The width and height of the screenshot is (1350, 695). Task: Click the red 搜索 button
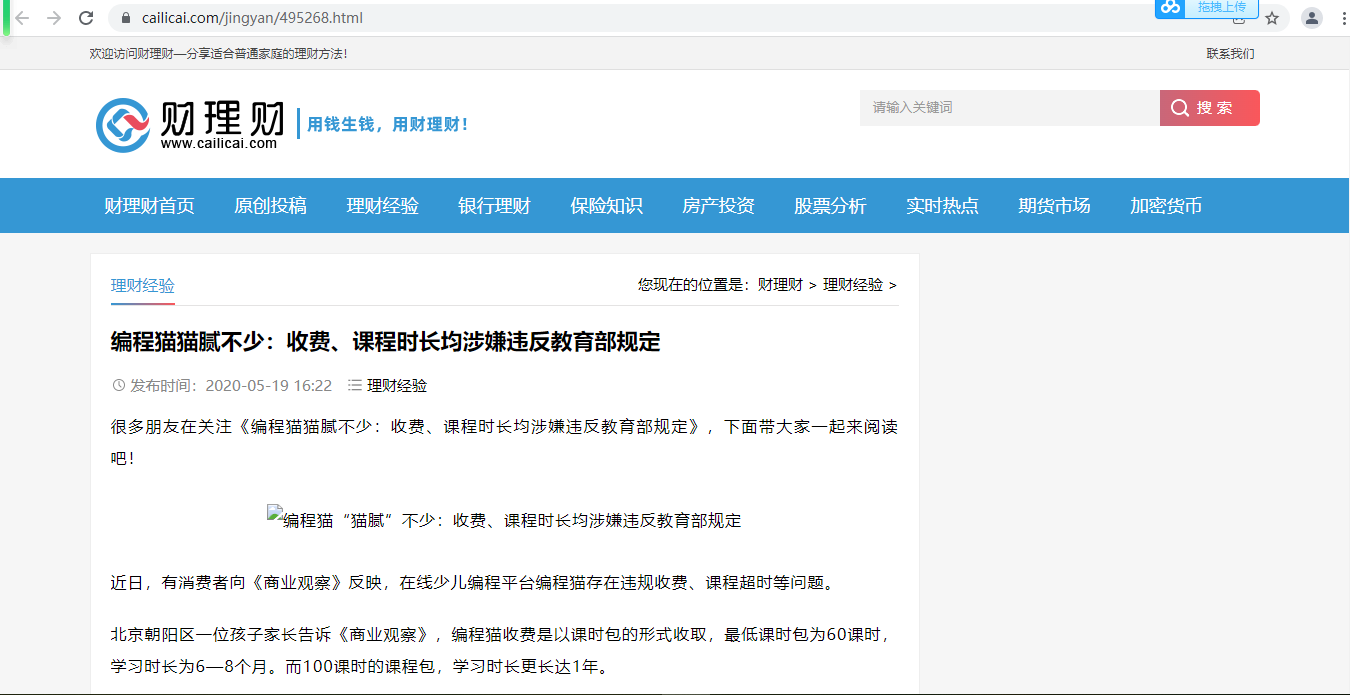[x=1210, y=108]
